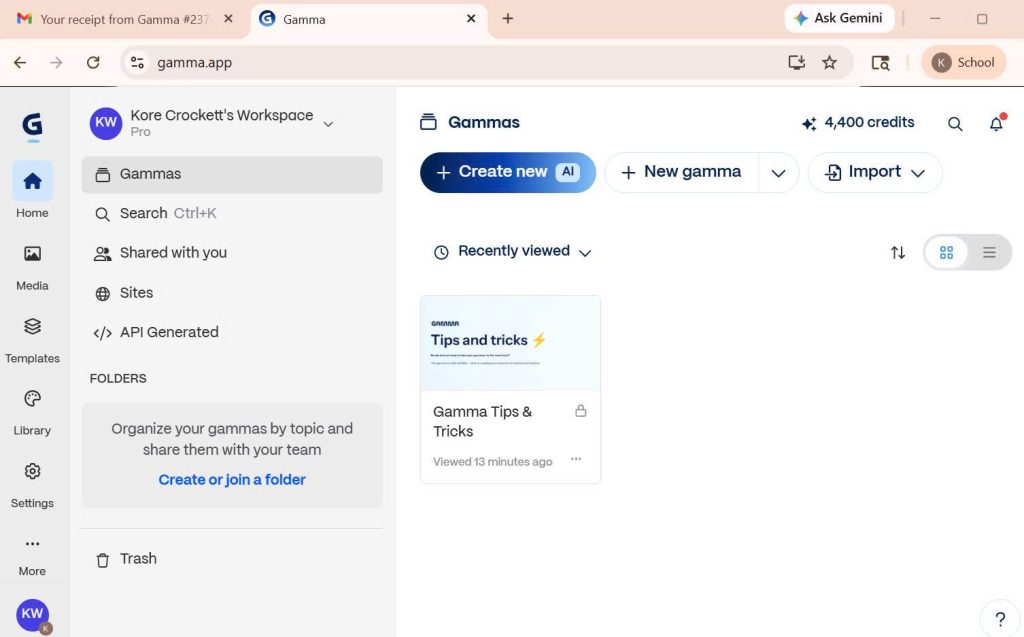Click the Gamma logo in the sidebar
This screenshot has width=1024, height=637.
[x=32, y=126]
